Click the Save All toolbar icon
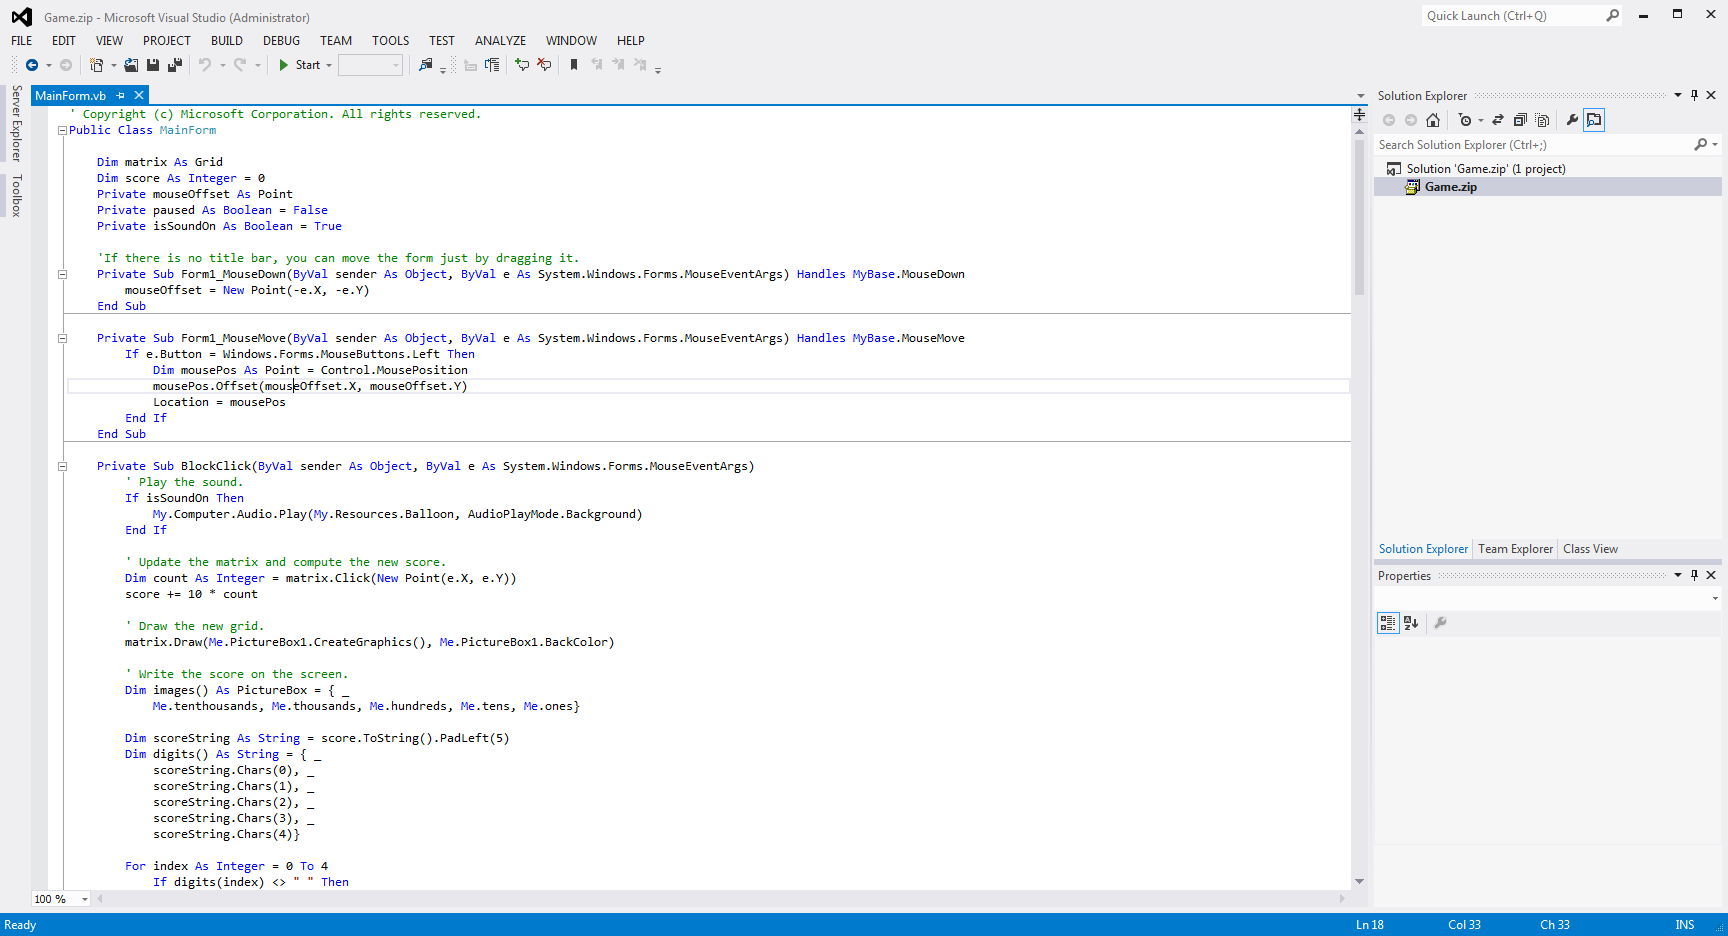 click(x=175, y=65)
